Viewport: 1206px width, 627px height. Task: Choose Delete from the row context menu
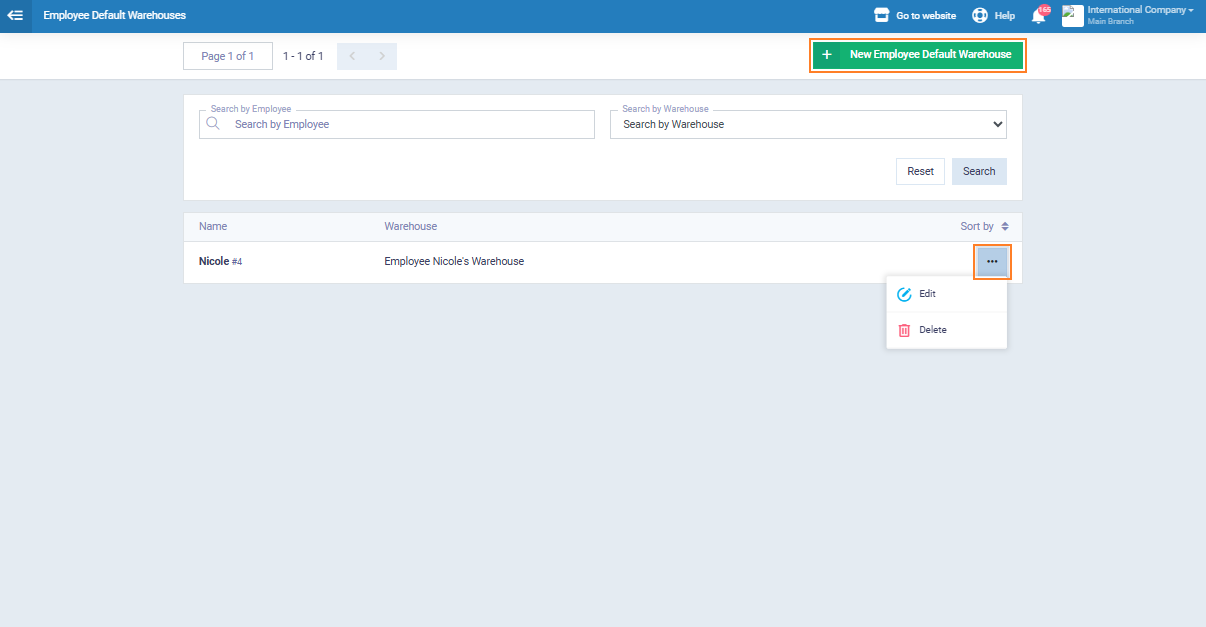coord(932,330)
